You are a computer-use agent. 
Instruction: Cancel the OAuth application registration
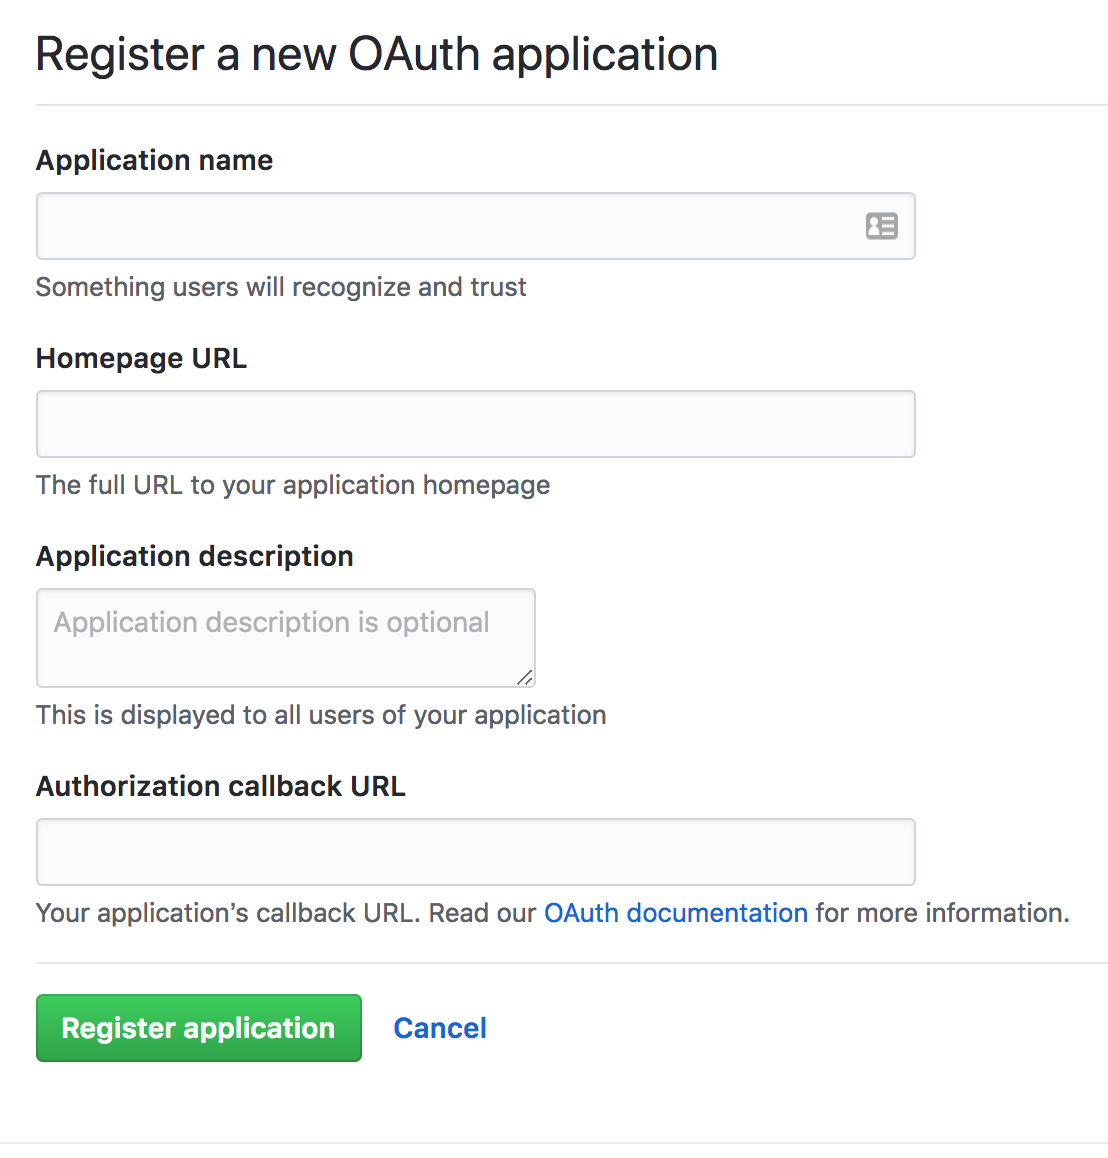[440, 1028]
